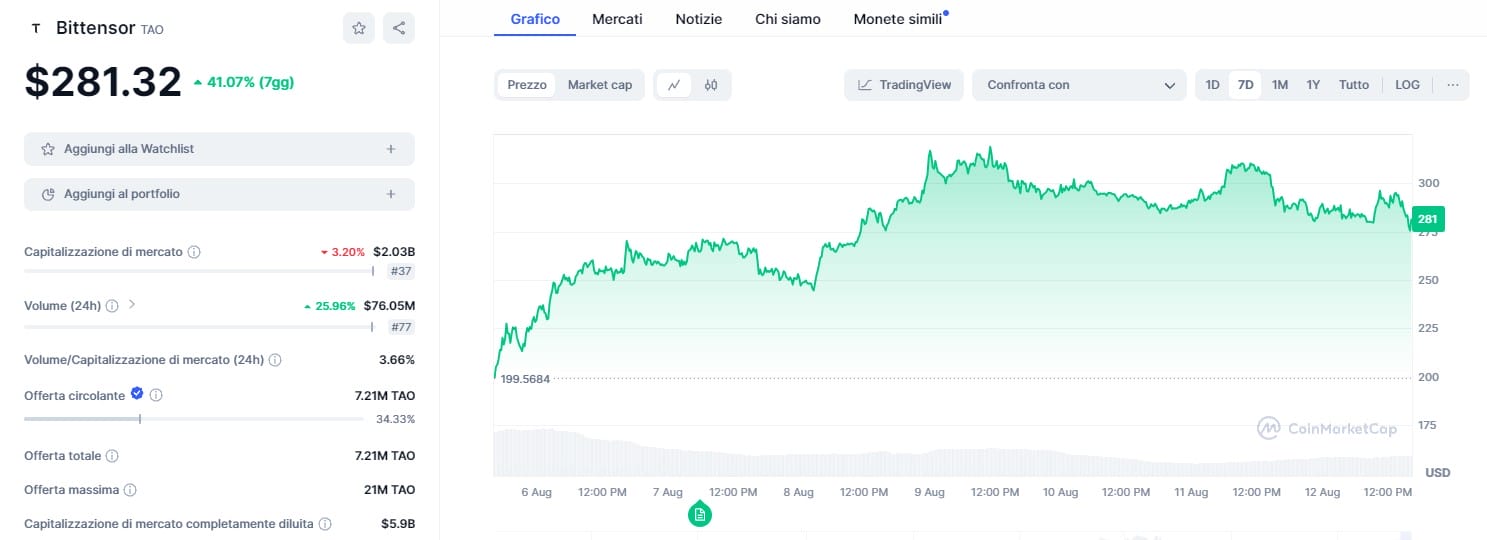
Task: Click the green document event marker on timeline
Action: (x=700, y=514)
